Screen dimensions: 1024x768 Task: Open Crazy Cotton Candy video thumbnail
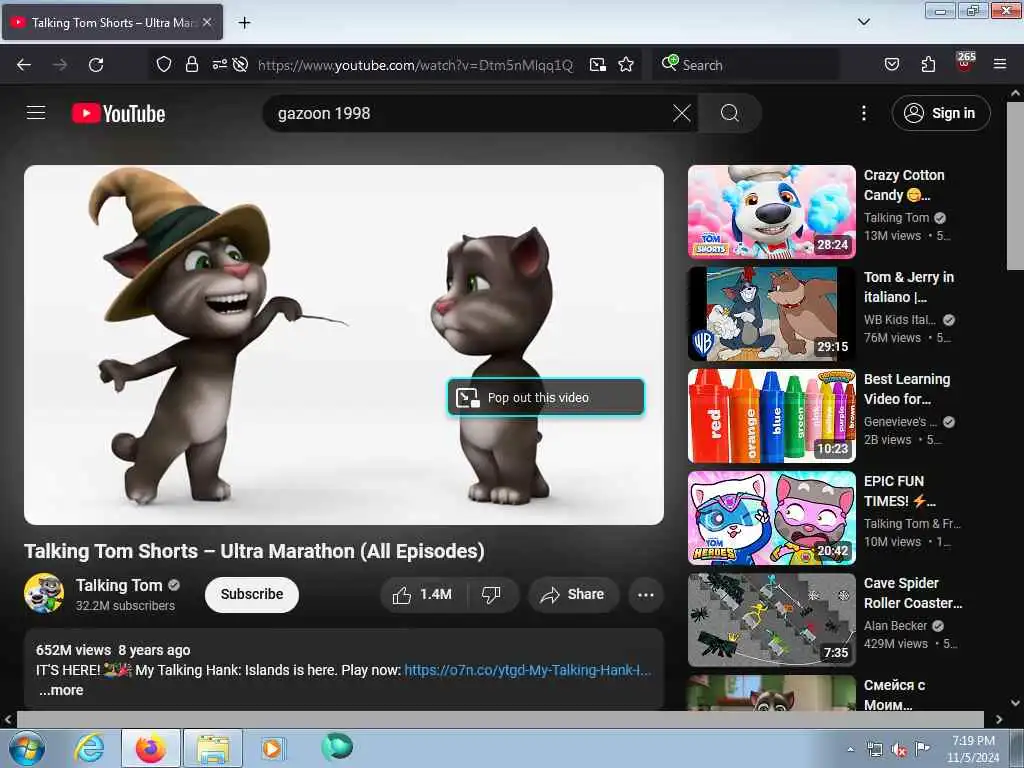click(x=771, y=212)
